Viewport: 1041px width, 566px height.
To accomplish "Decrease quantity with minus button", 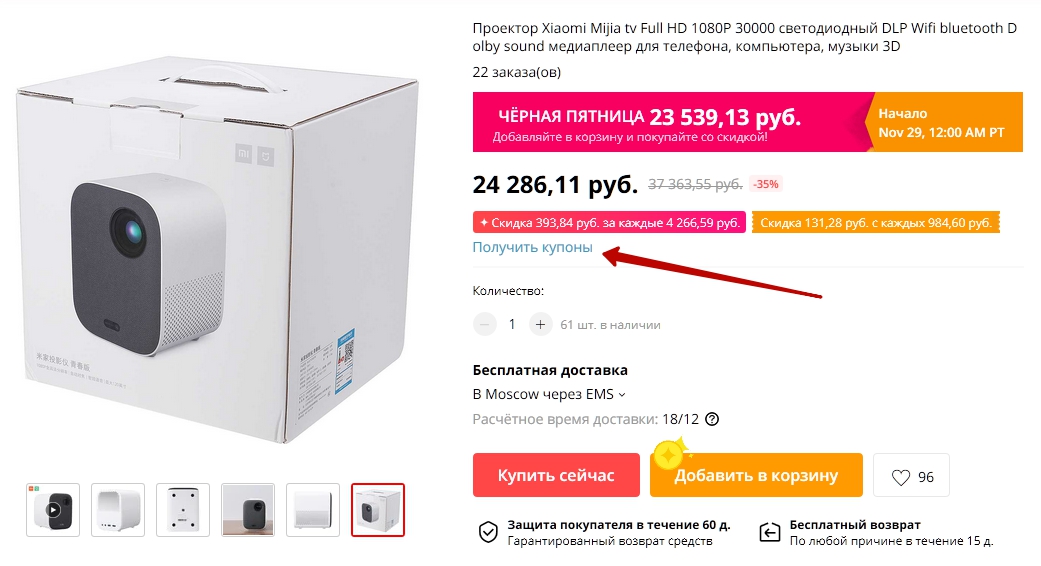I will 485,324.
